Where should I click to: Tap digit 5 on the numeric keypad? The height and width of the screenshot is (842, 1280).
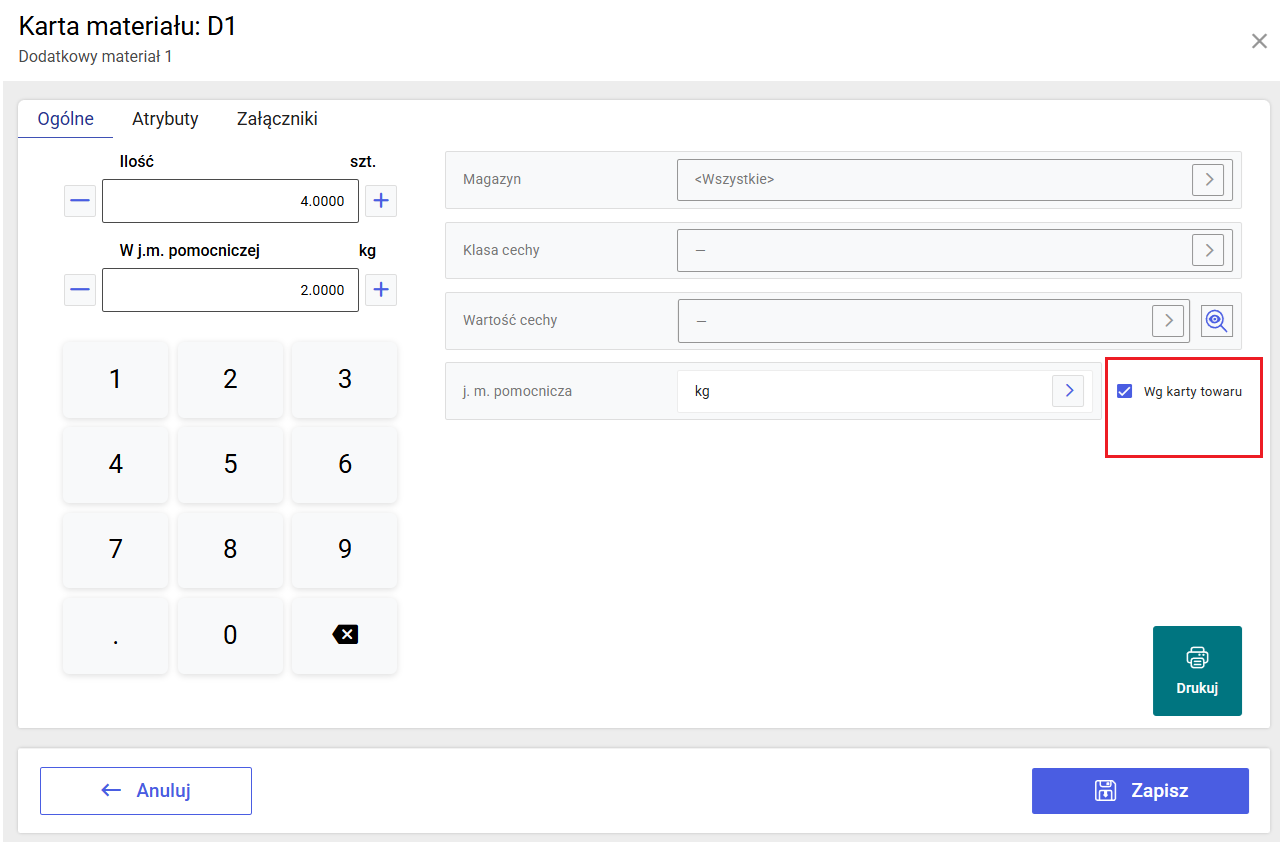tap(230, 464)
